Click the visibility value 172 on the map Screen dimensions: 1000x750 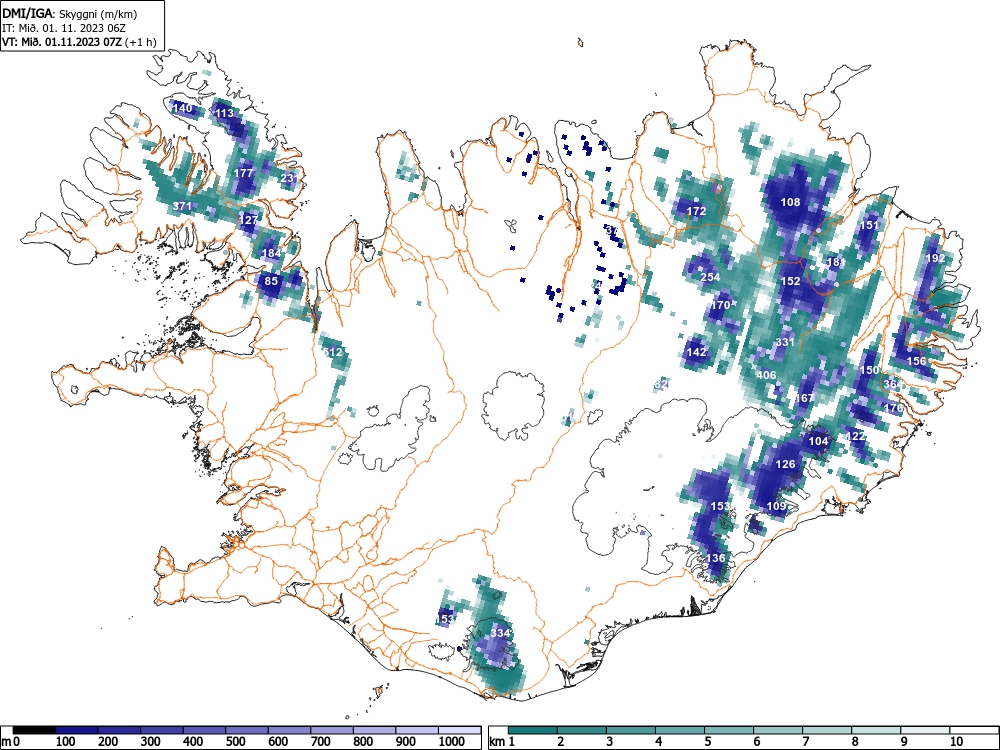[x=696, y=211]
